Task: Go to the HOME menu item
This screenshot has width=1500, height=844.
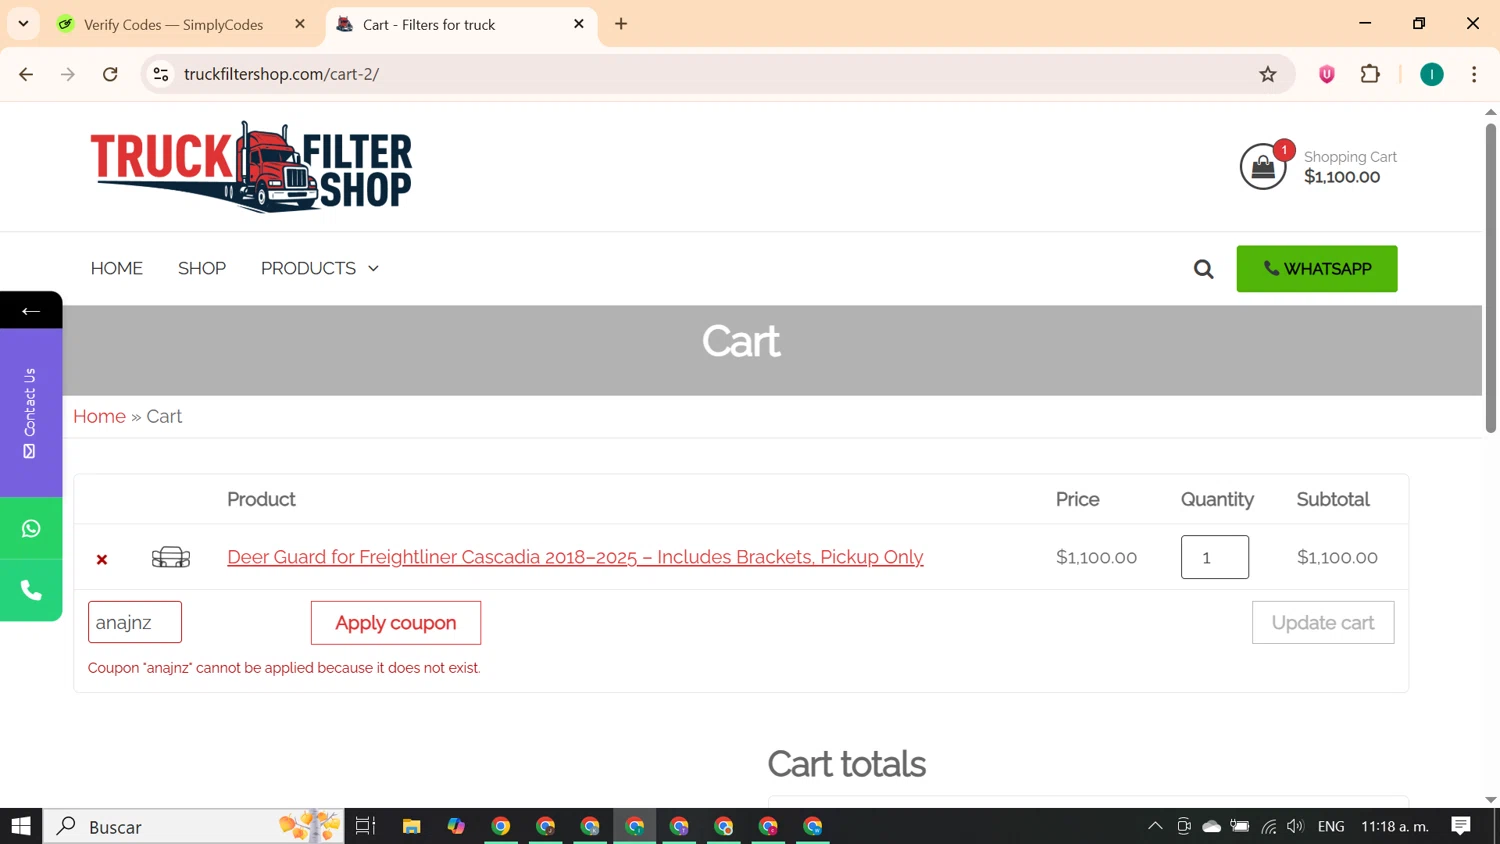Action: click(117, 268)
